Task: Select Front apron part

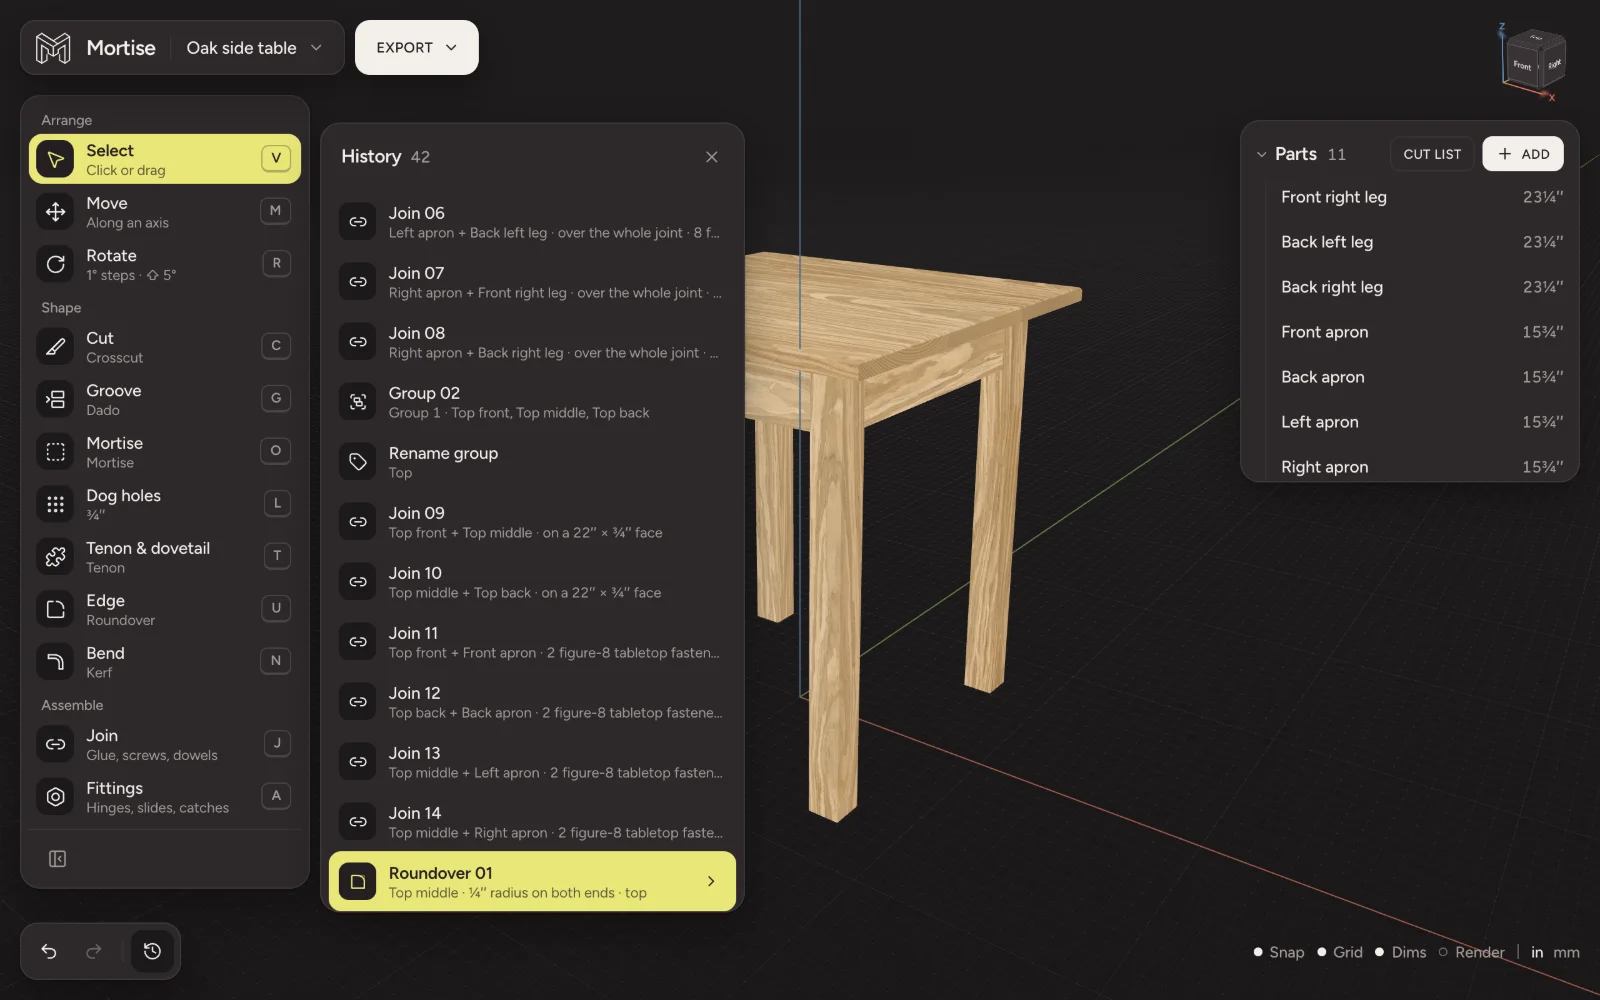Action: pyautogui.click(x=1421, y=332)
